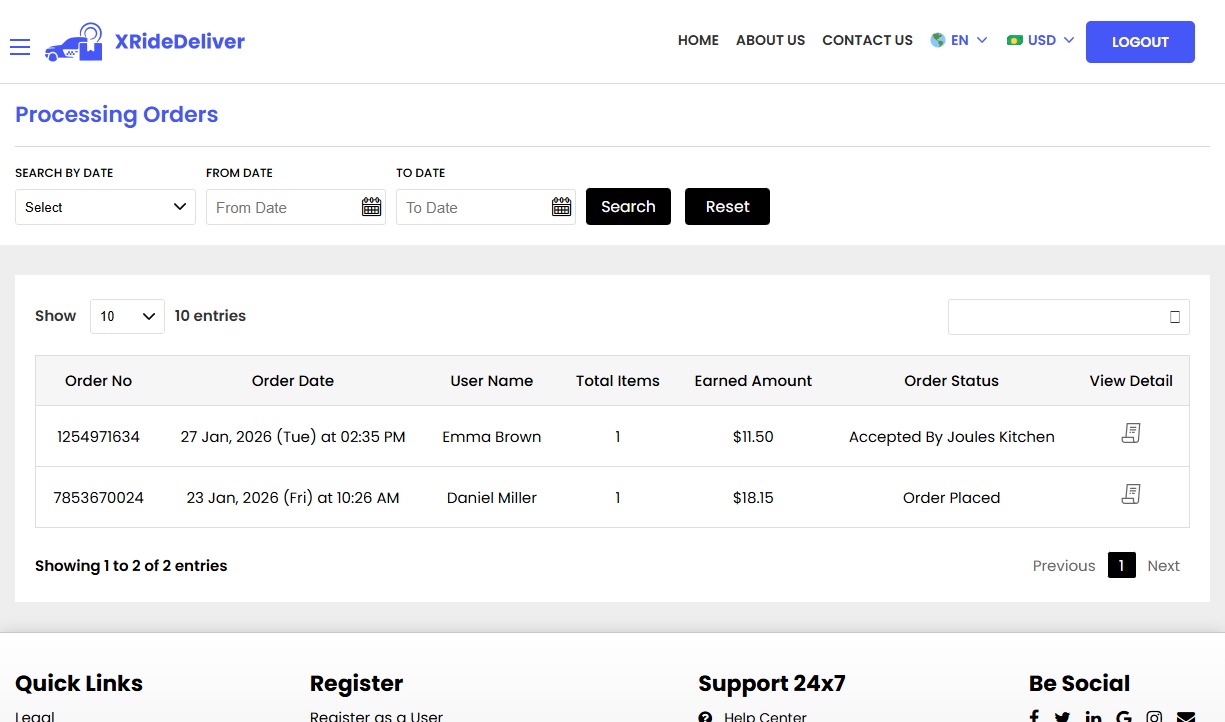Open the hamburger menu icon
The width and height of the screenshot is (1225, 722).
click(20, 46)
